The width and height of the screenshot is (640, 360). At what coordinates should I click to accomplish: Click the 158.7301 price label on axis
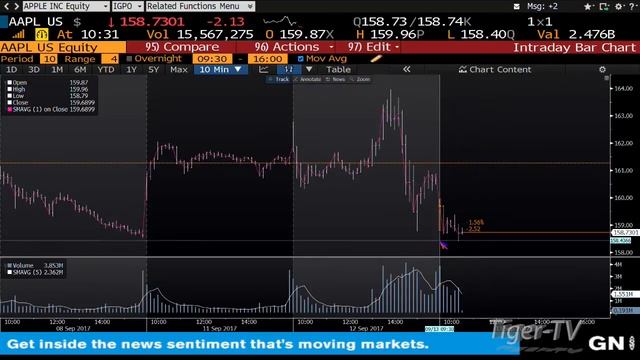[625, 232]
